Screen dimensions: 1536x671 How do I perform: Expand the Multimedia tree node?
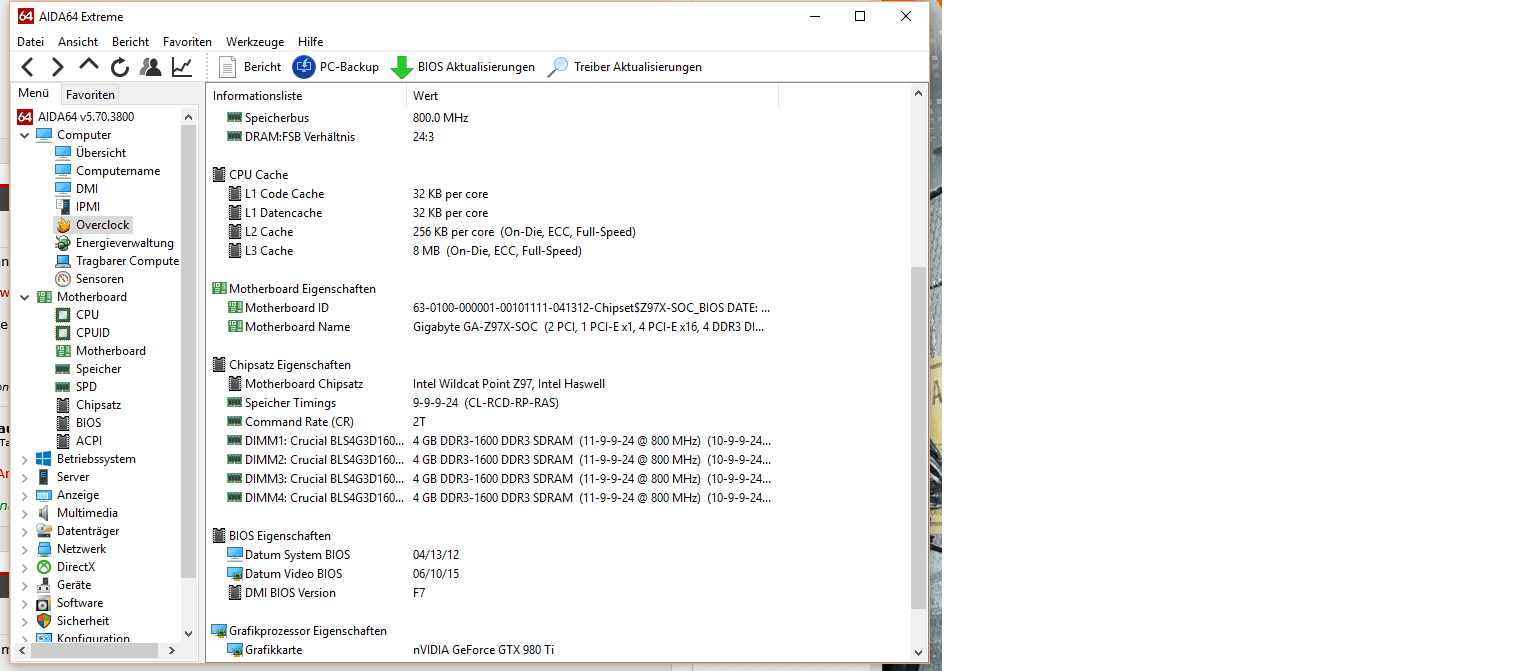25,513
